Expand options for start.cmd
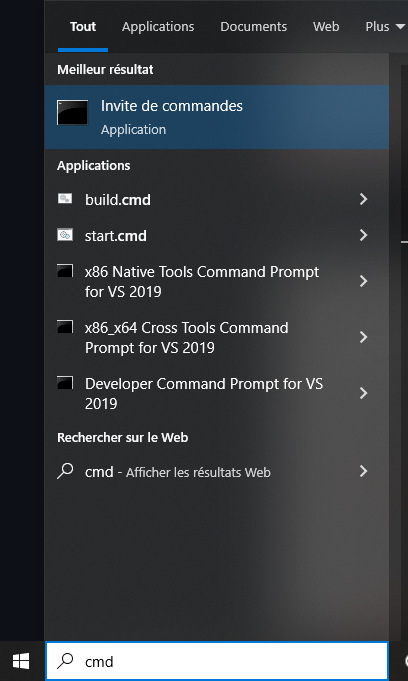The height and width of the screenshot is (681, 408). pos(364,235)
